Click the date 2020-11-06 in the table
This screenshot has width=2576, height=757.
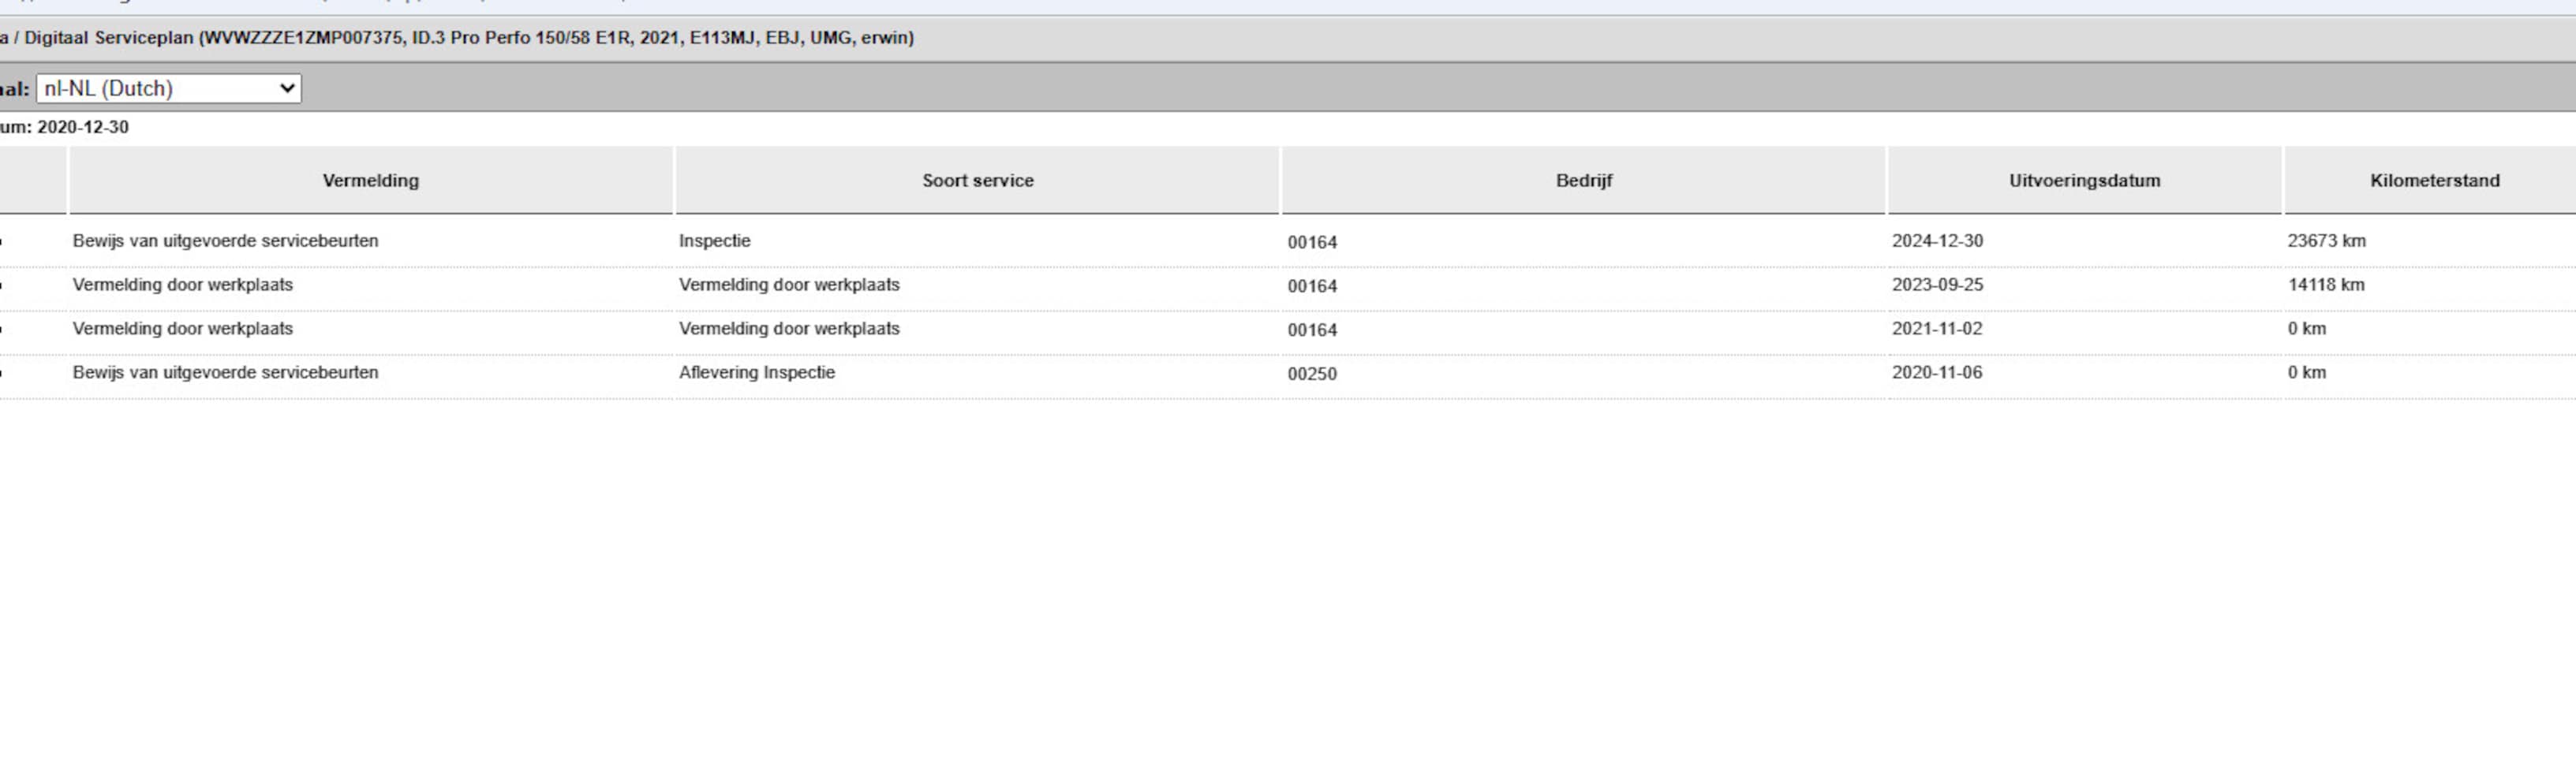pos(1936,373)
